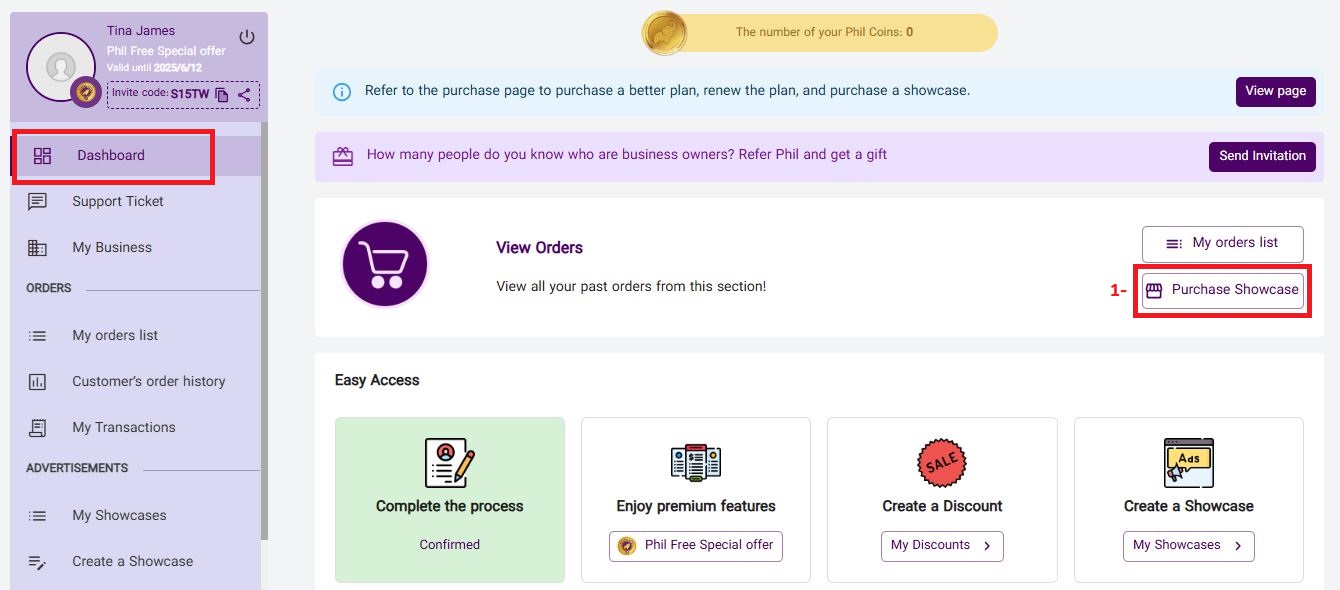Click the Create a Discount sale badge icon
The height and width of the screenshot is (590, 1340).
[942, 463]
